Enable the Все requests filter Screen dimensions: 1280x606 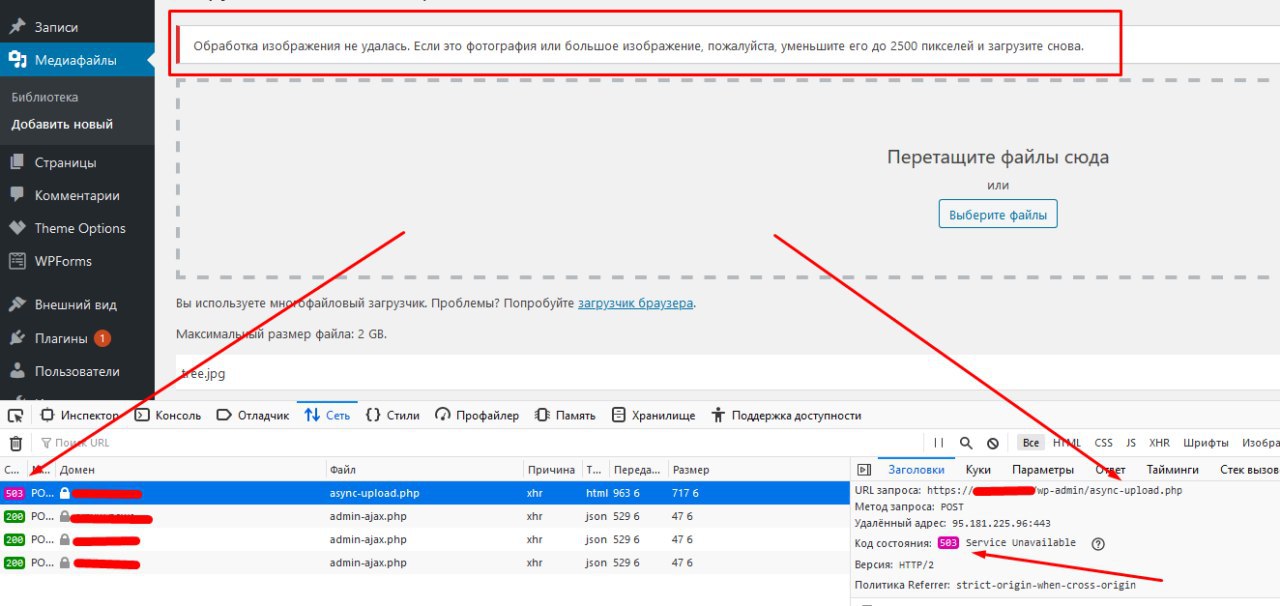[1029, 443]
